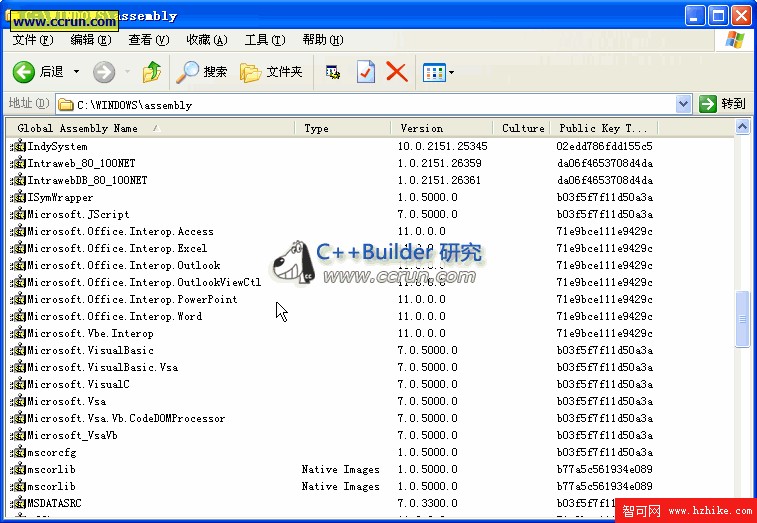757x523 pixels.
Task: Click version 1.0.2151.26361
Action: point(439,180)
